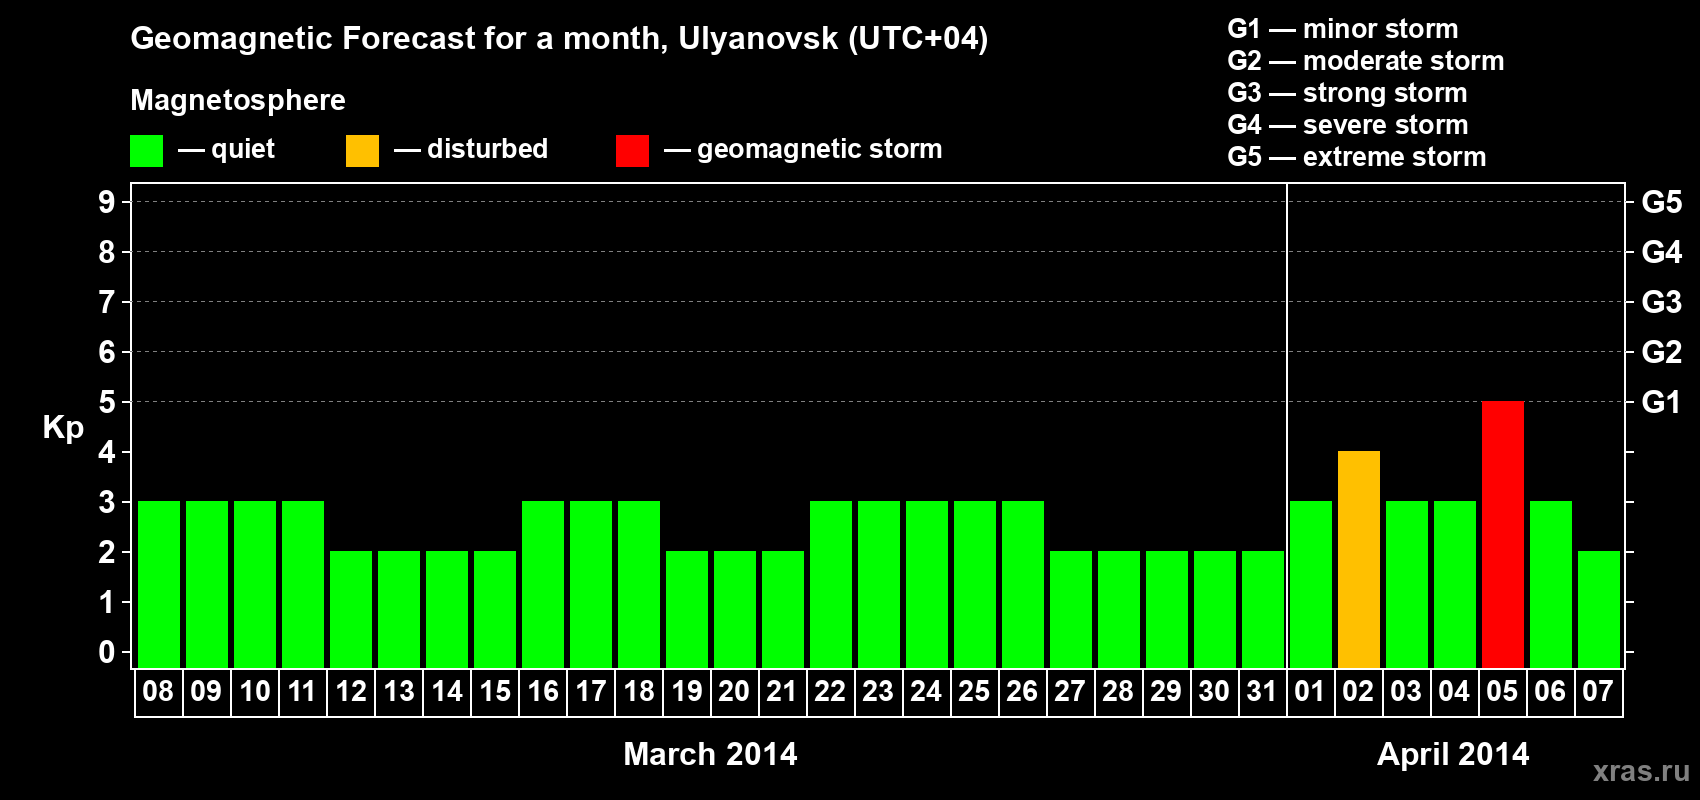This screenshot has width=1700, height=800.
Task: Click the Kp axis value 9
Action: tap(107, 202)
